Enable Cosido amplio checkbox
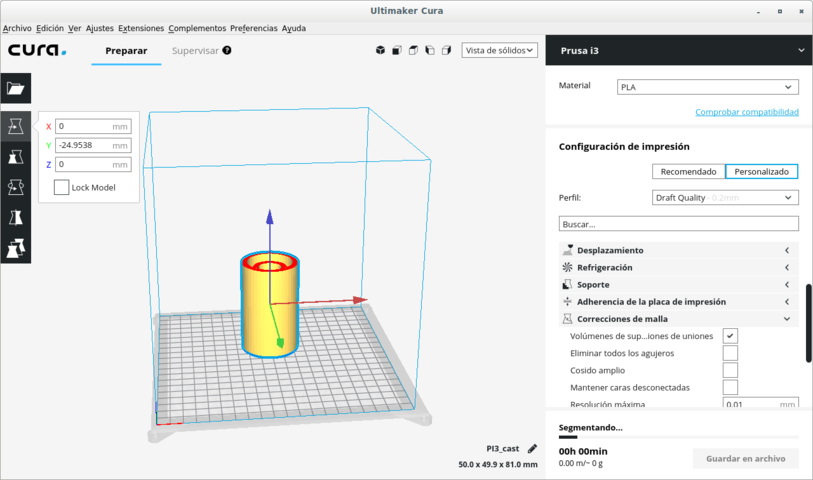 pyautogui.click(x=730, y=370)
